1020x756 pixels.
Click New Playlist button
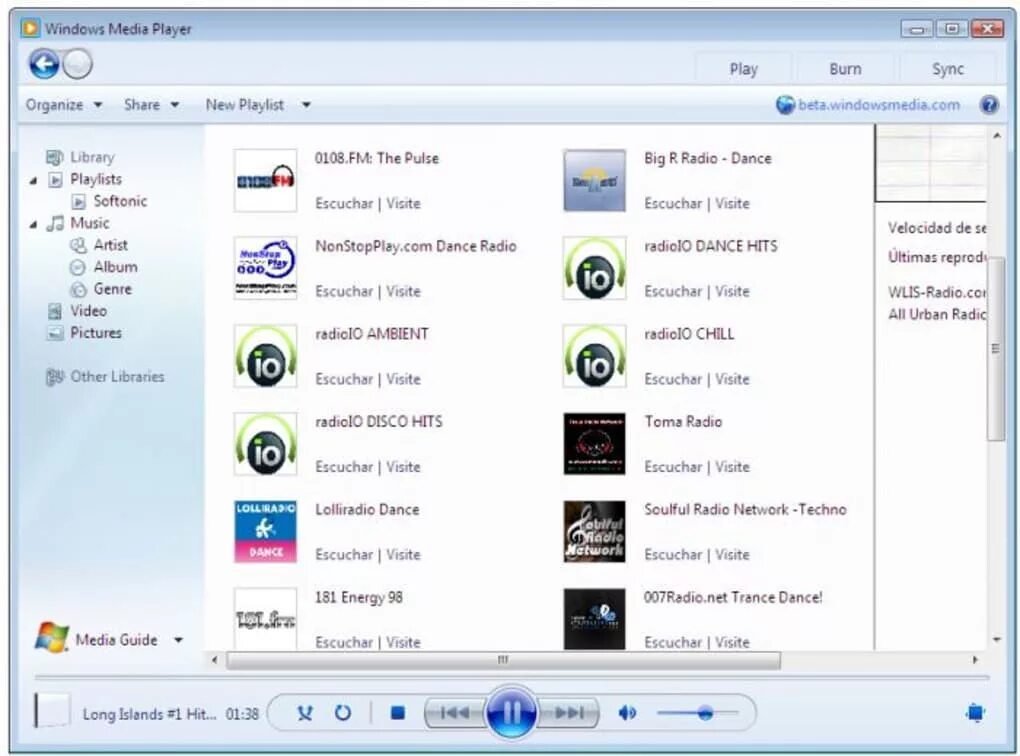245,105
